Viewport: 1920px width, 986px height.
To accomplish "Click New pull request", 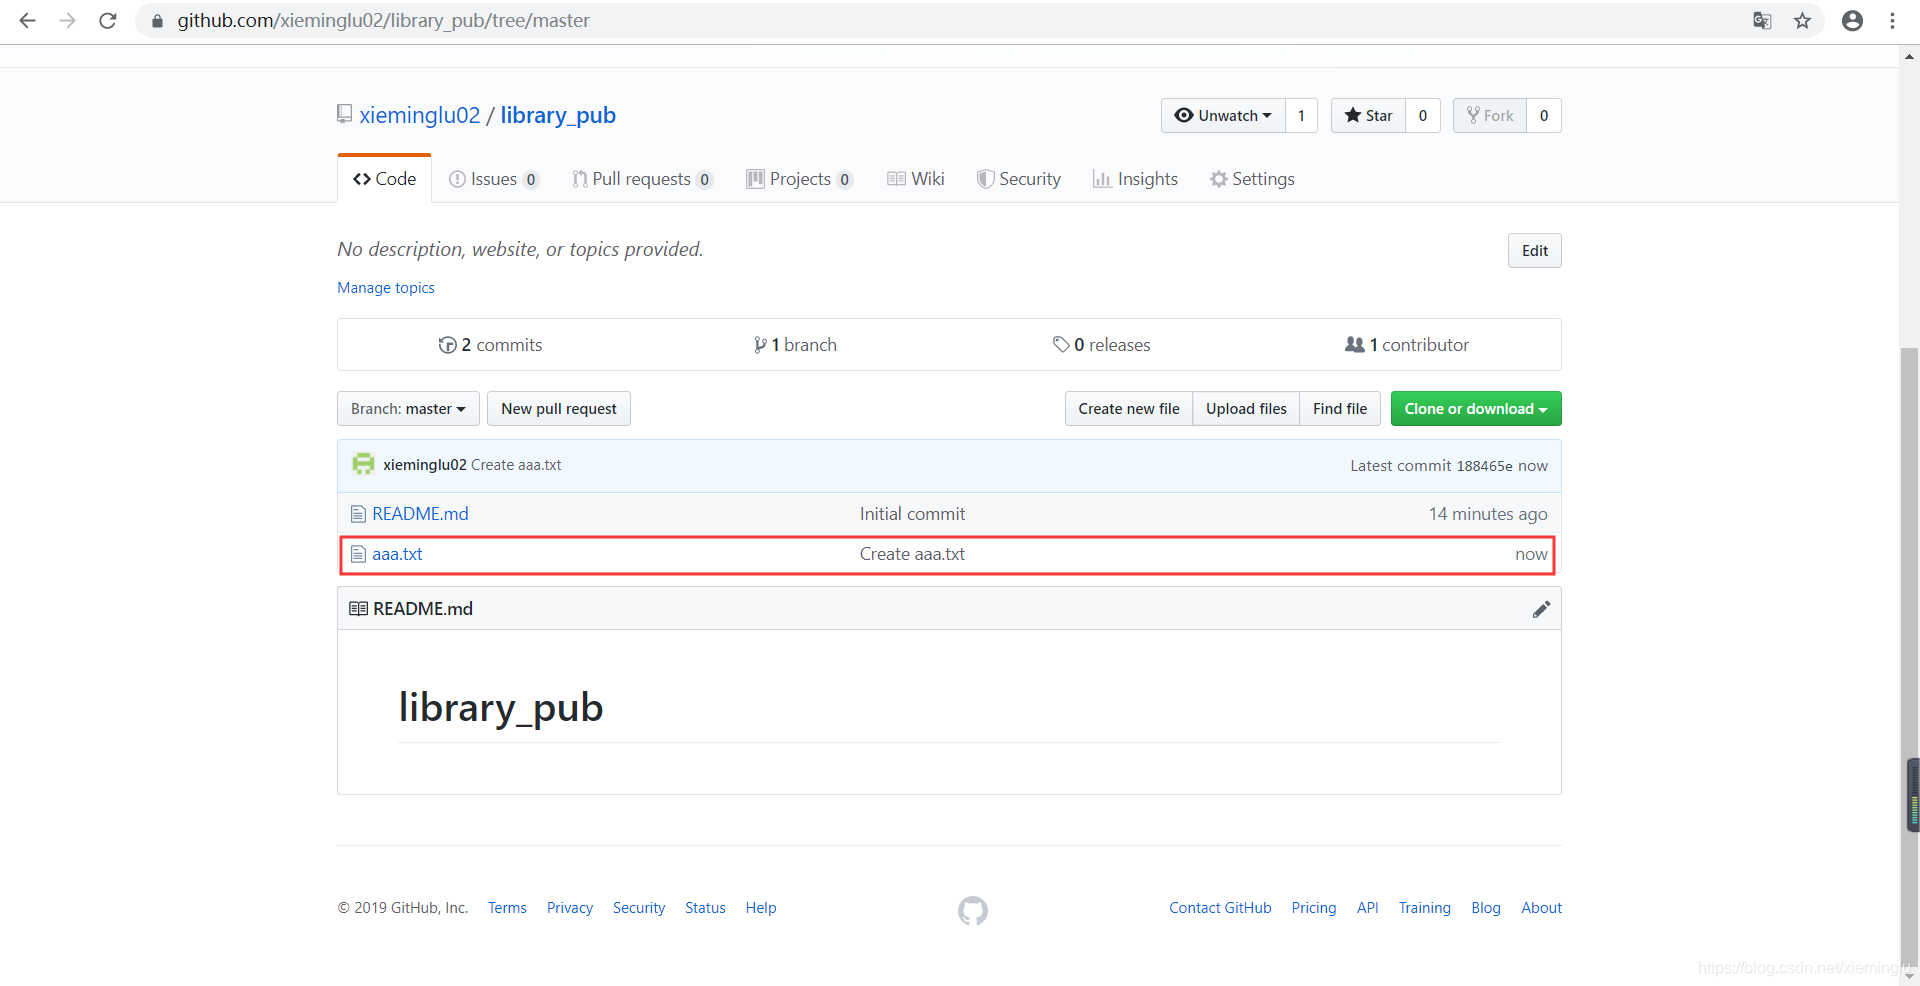I will tap(559, 409).
